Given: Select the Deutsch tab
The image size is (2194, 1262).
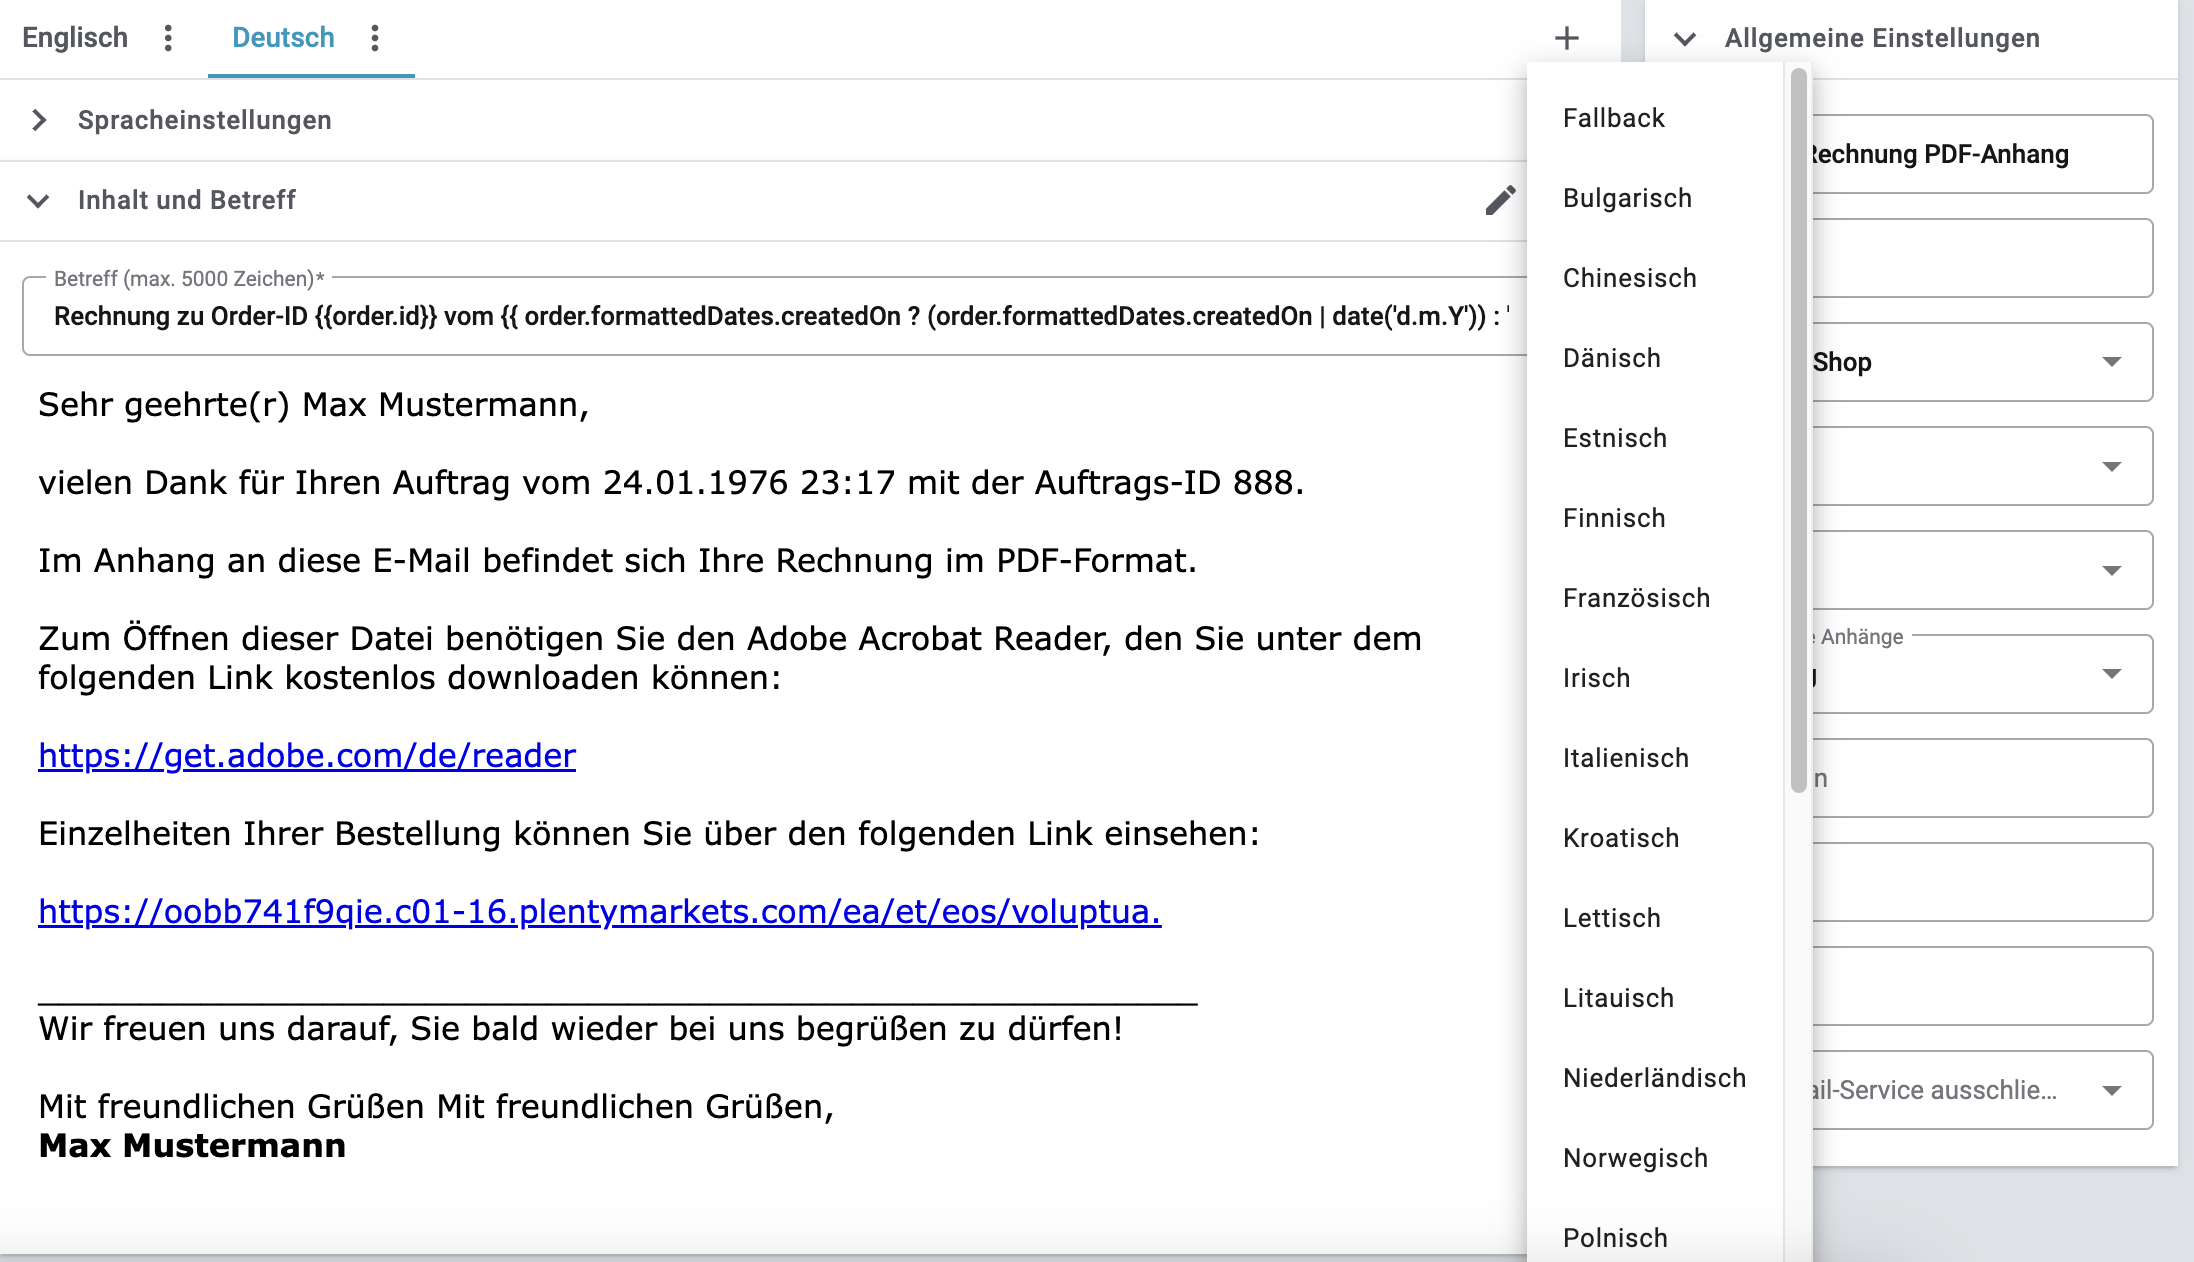Looking at the screenshot, I should (x=283, y=38).
